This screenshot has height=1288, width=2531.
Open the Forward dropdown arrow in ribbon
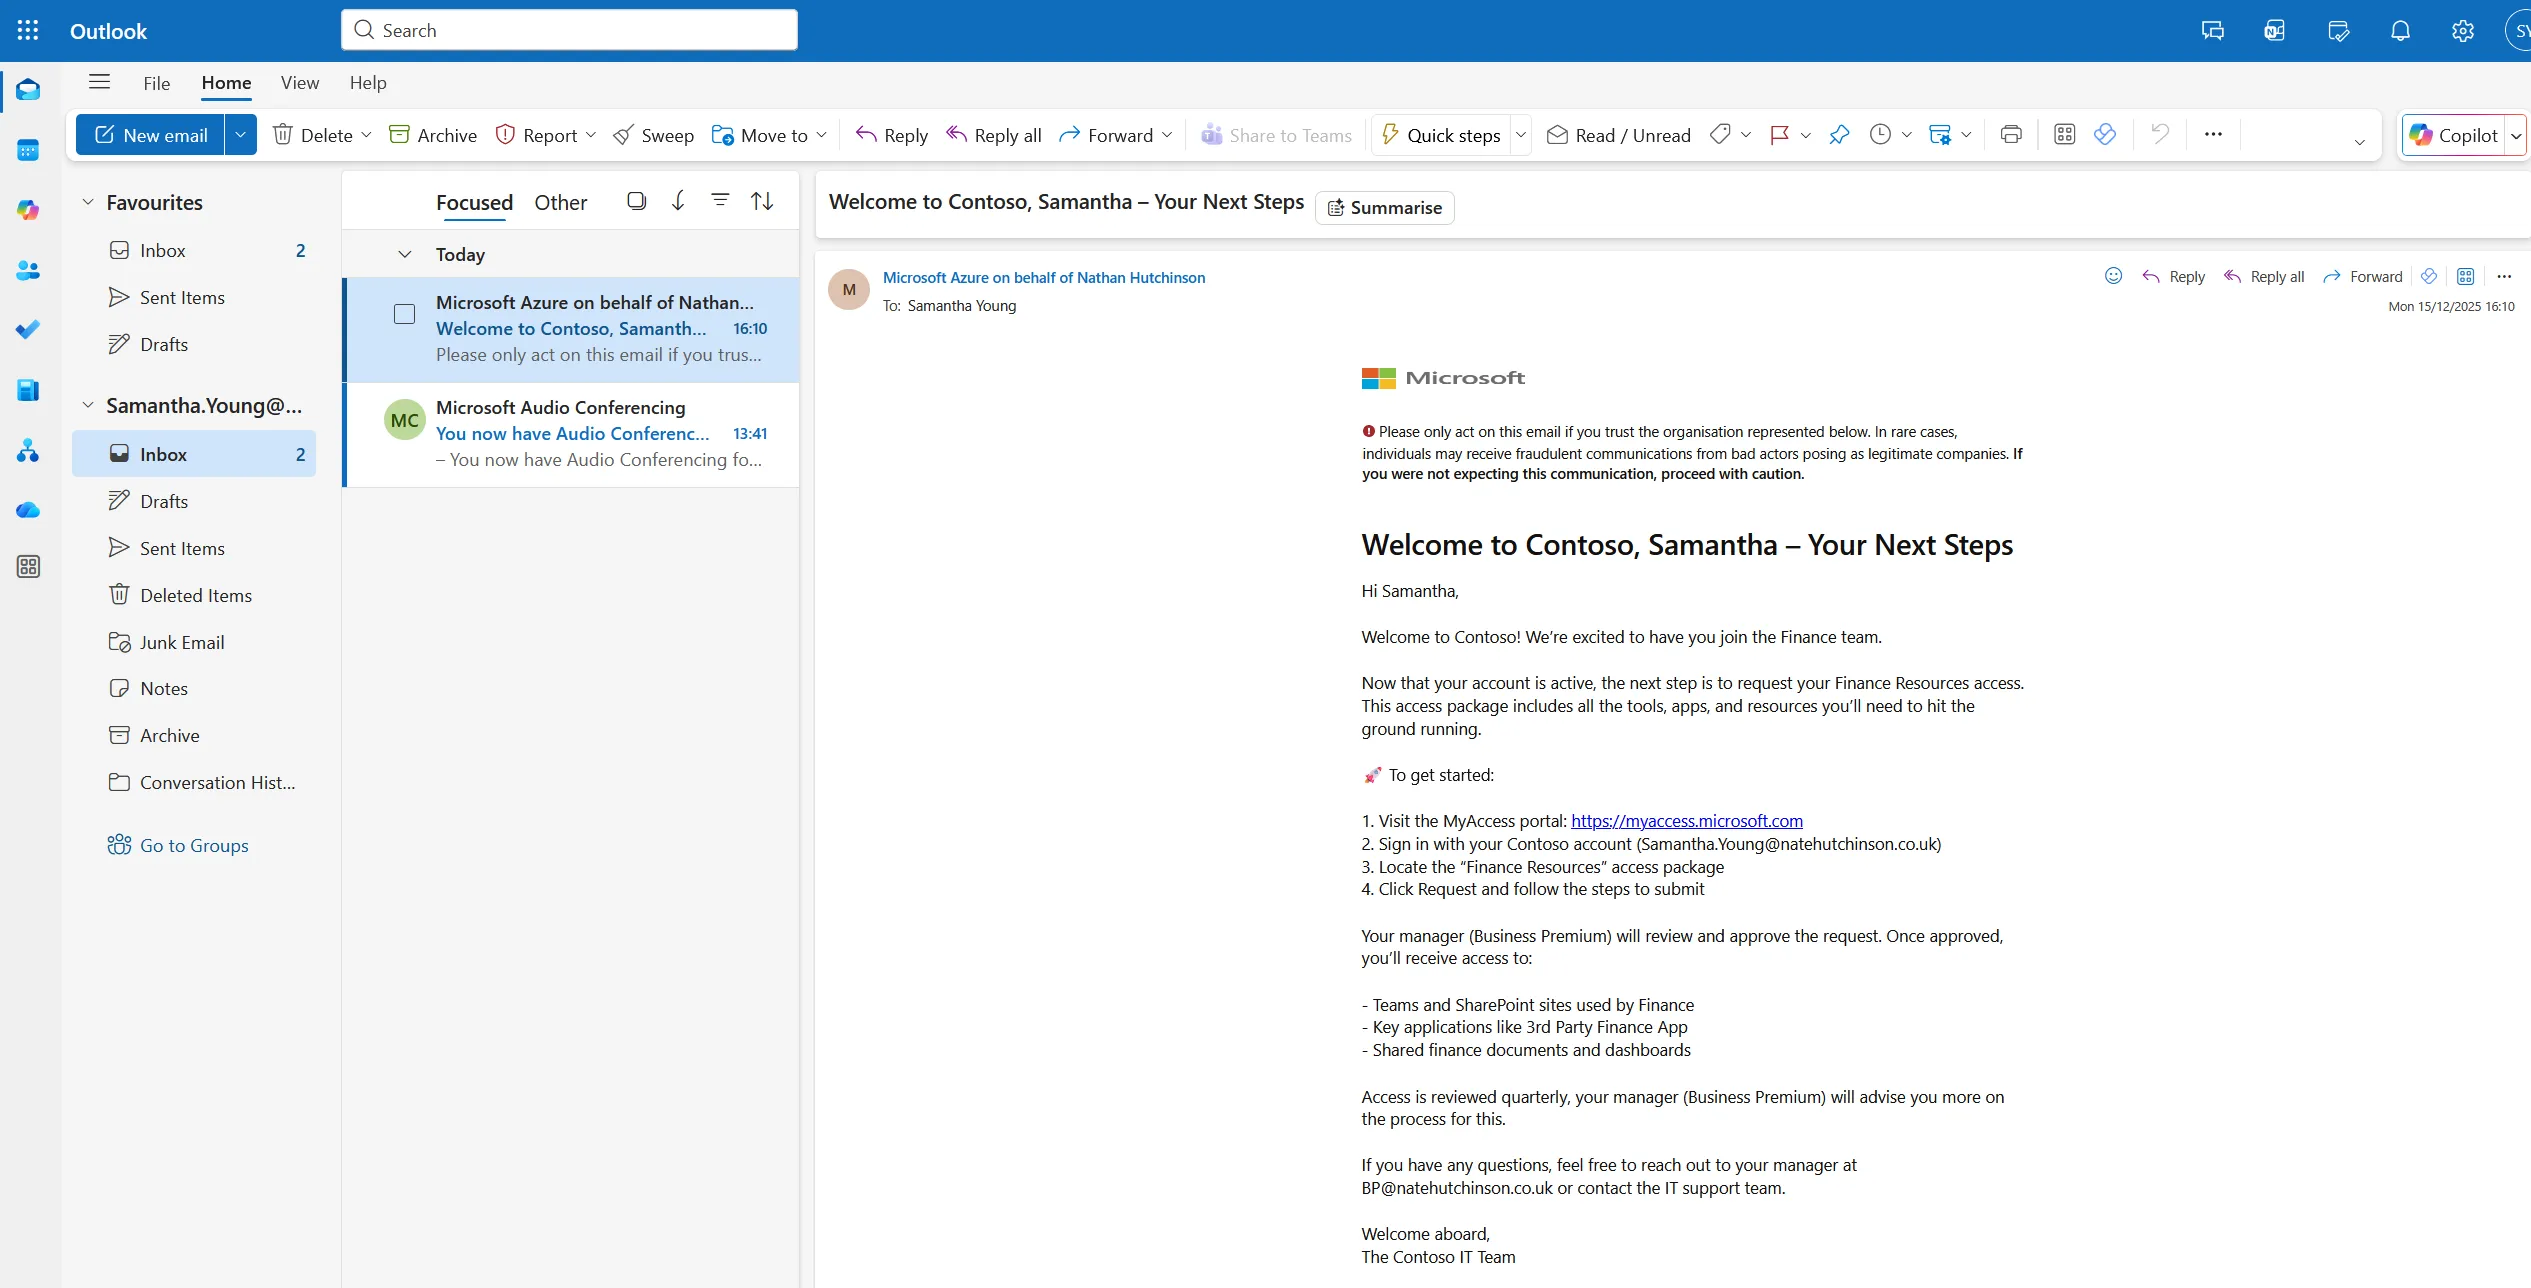click(x=1167, y=134)
